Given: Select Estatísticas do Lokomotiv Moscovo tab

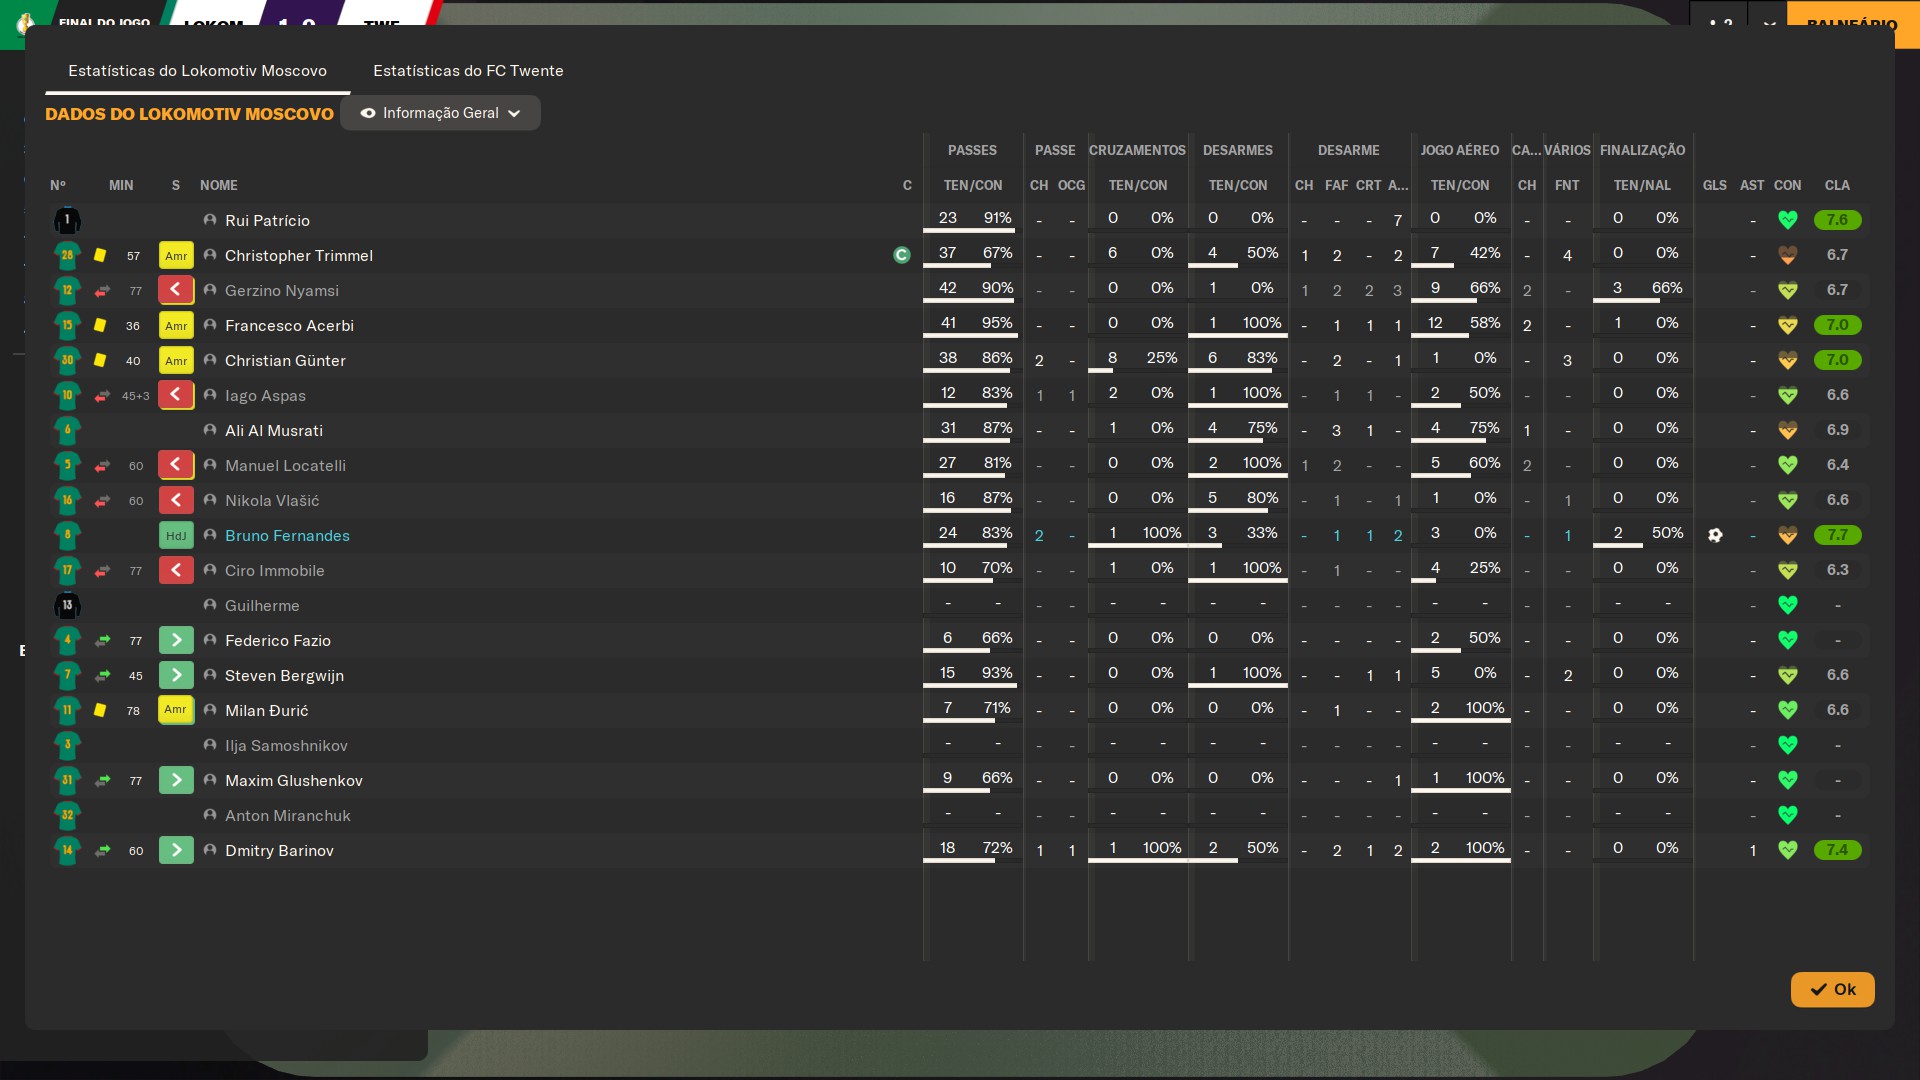Looking at the screenshot, I should pos(197,71).
